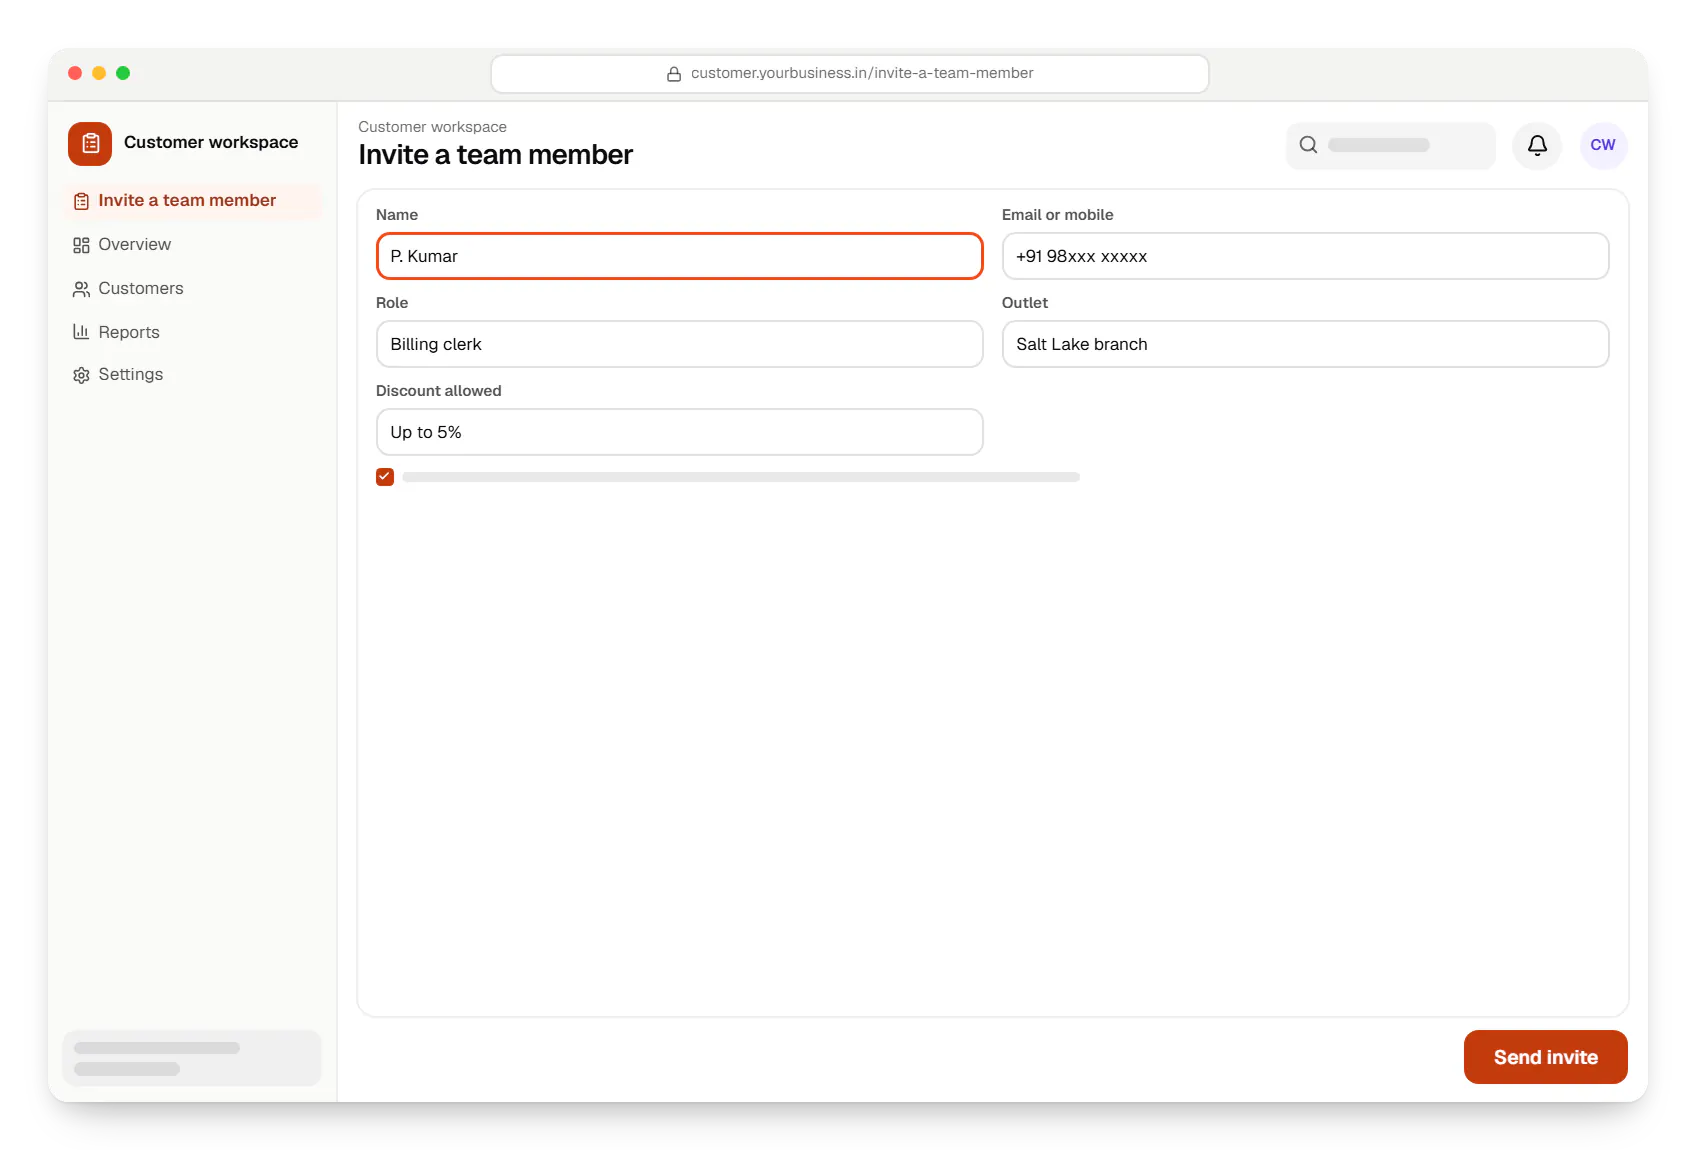Click the Send invite button
This screenshot has height=1150, width=1696.
(x=1545, y=1057)
